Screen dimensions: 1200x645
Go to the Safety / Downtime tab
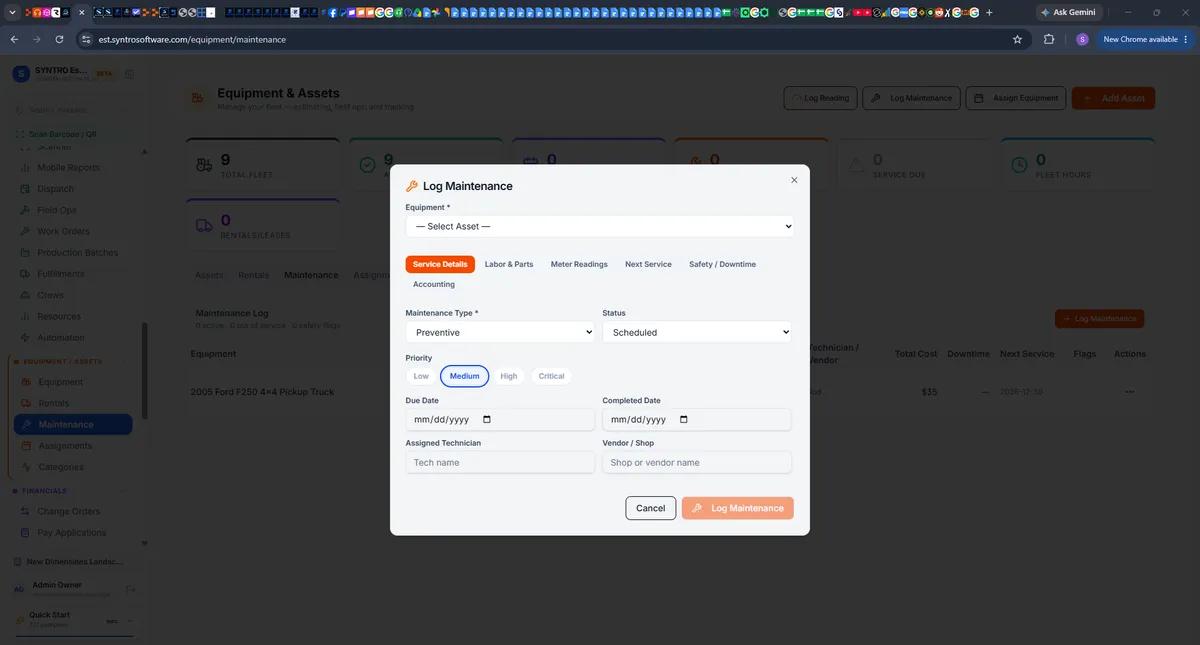(x=722, y=264)
